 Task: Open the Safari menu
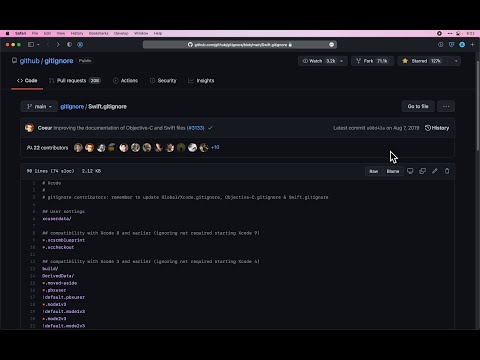(x=20, y=33)
